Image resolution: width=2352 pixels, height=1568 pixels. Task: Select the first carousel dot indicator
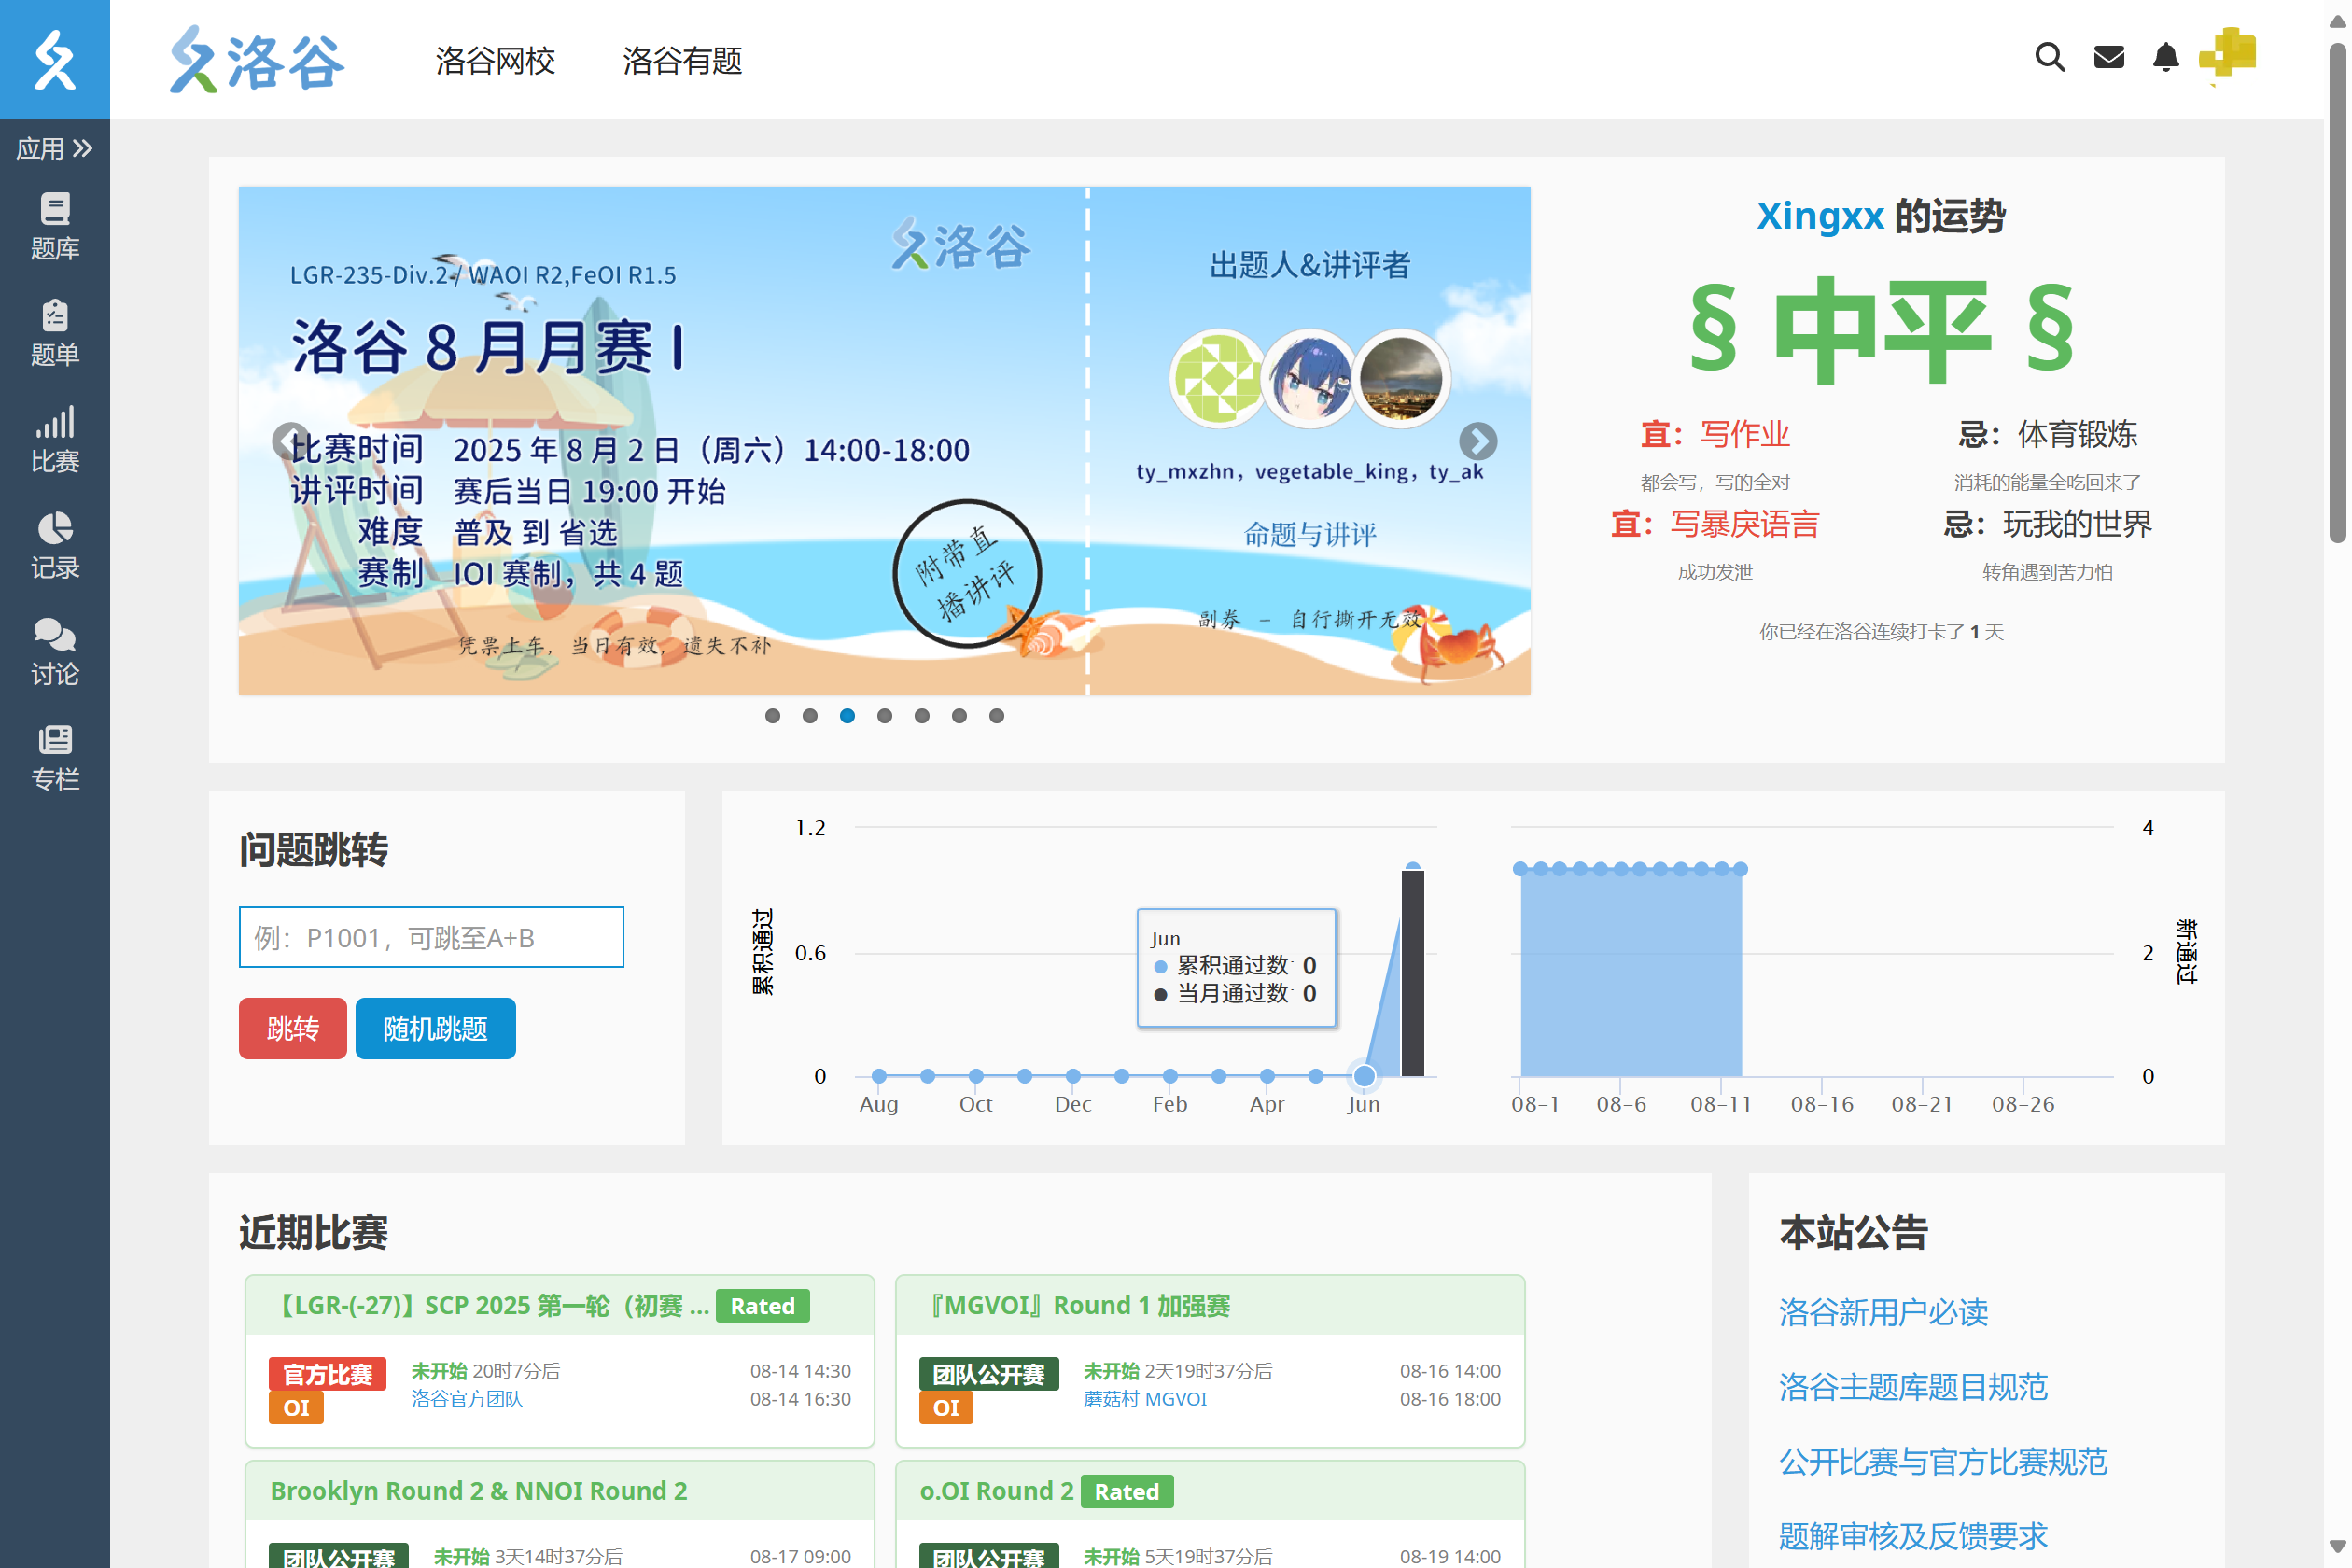772,716
